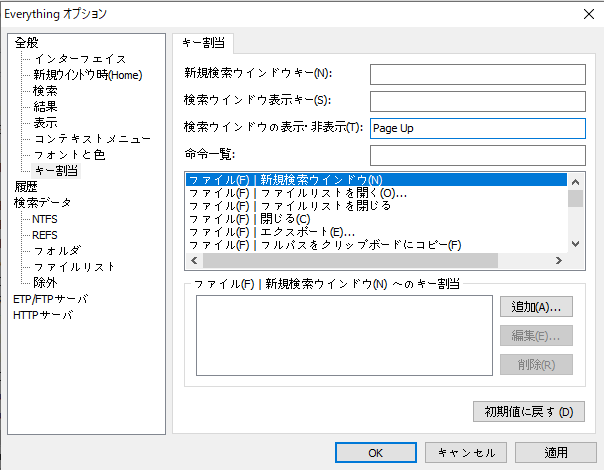Select 履歴 in the options tree

26,187
